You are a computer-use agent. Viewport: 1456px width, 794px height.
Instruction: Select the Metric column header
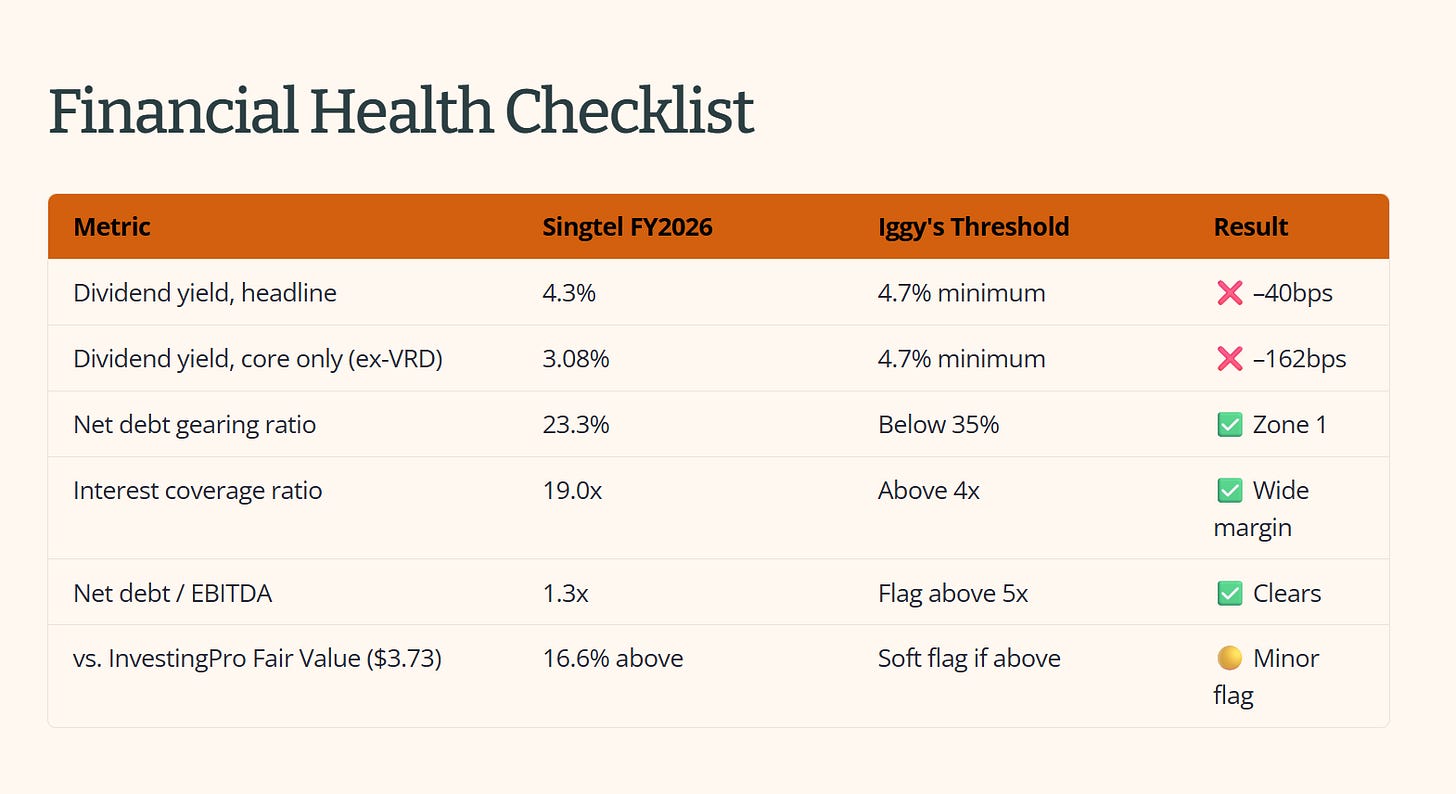point(112,227)
